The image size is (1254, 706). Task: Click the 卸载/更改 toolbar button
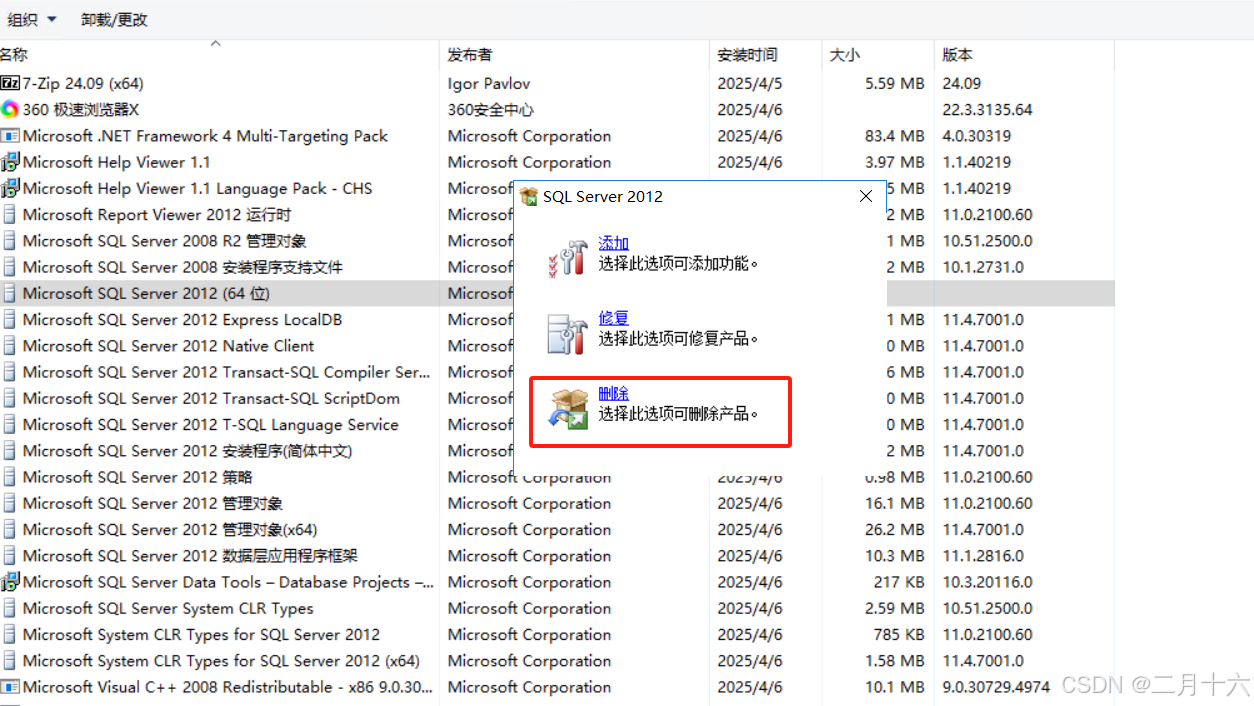point(115,19)
